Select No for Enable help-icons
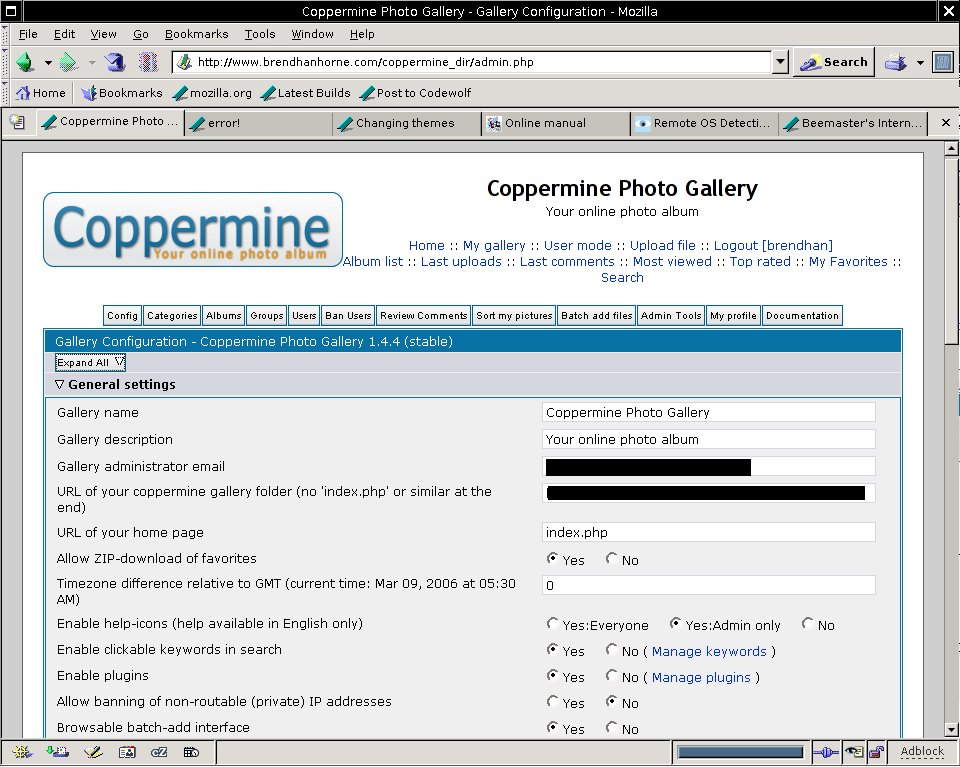 pyautogui.click(x=808, y=623)
